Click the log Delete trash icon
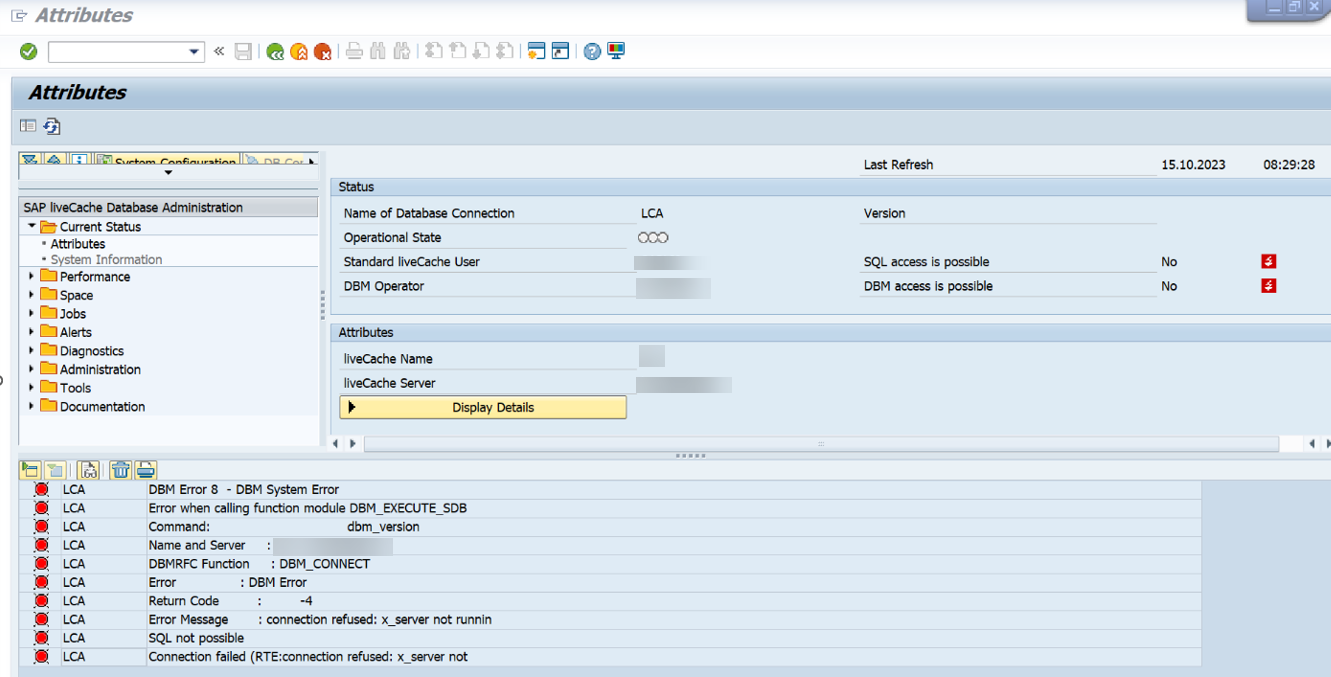The height and width of the screenshot is (677, 1331). pyautogui.click(x=121, y=470)
